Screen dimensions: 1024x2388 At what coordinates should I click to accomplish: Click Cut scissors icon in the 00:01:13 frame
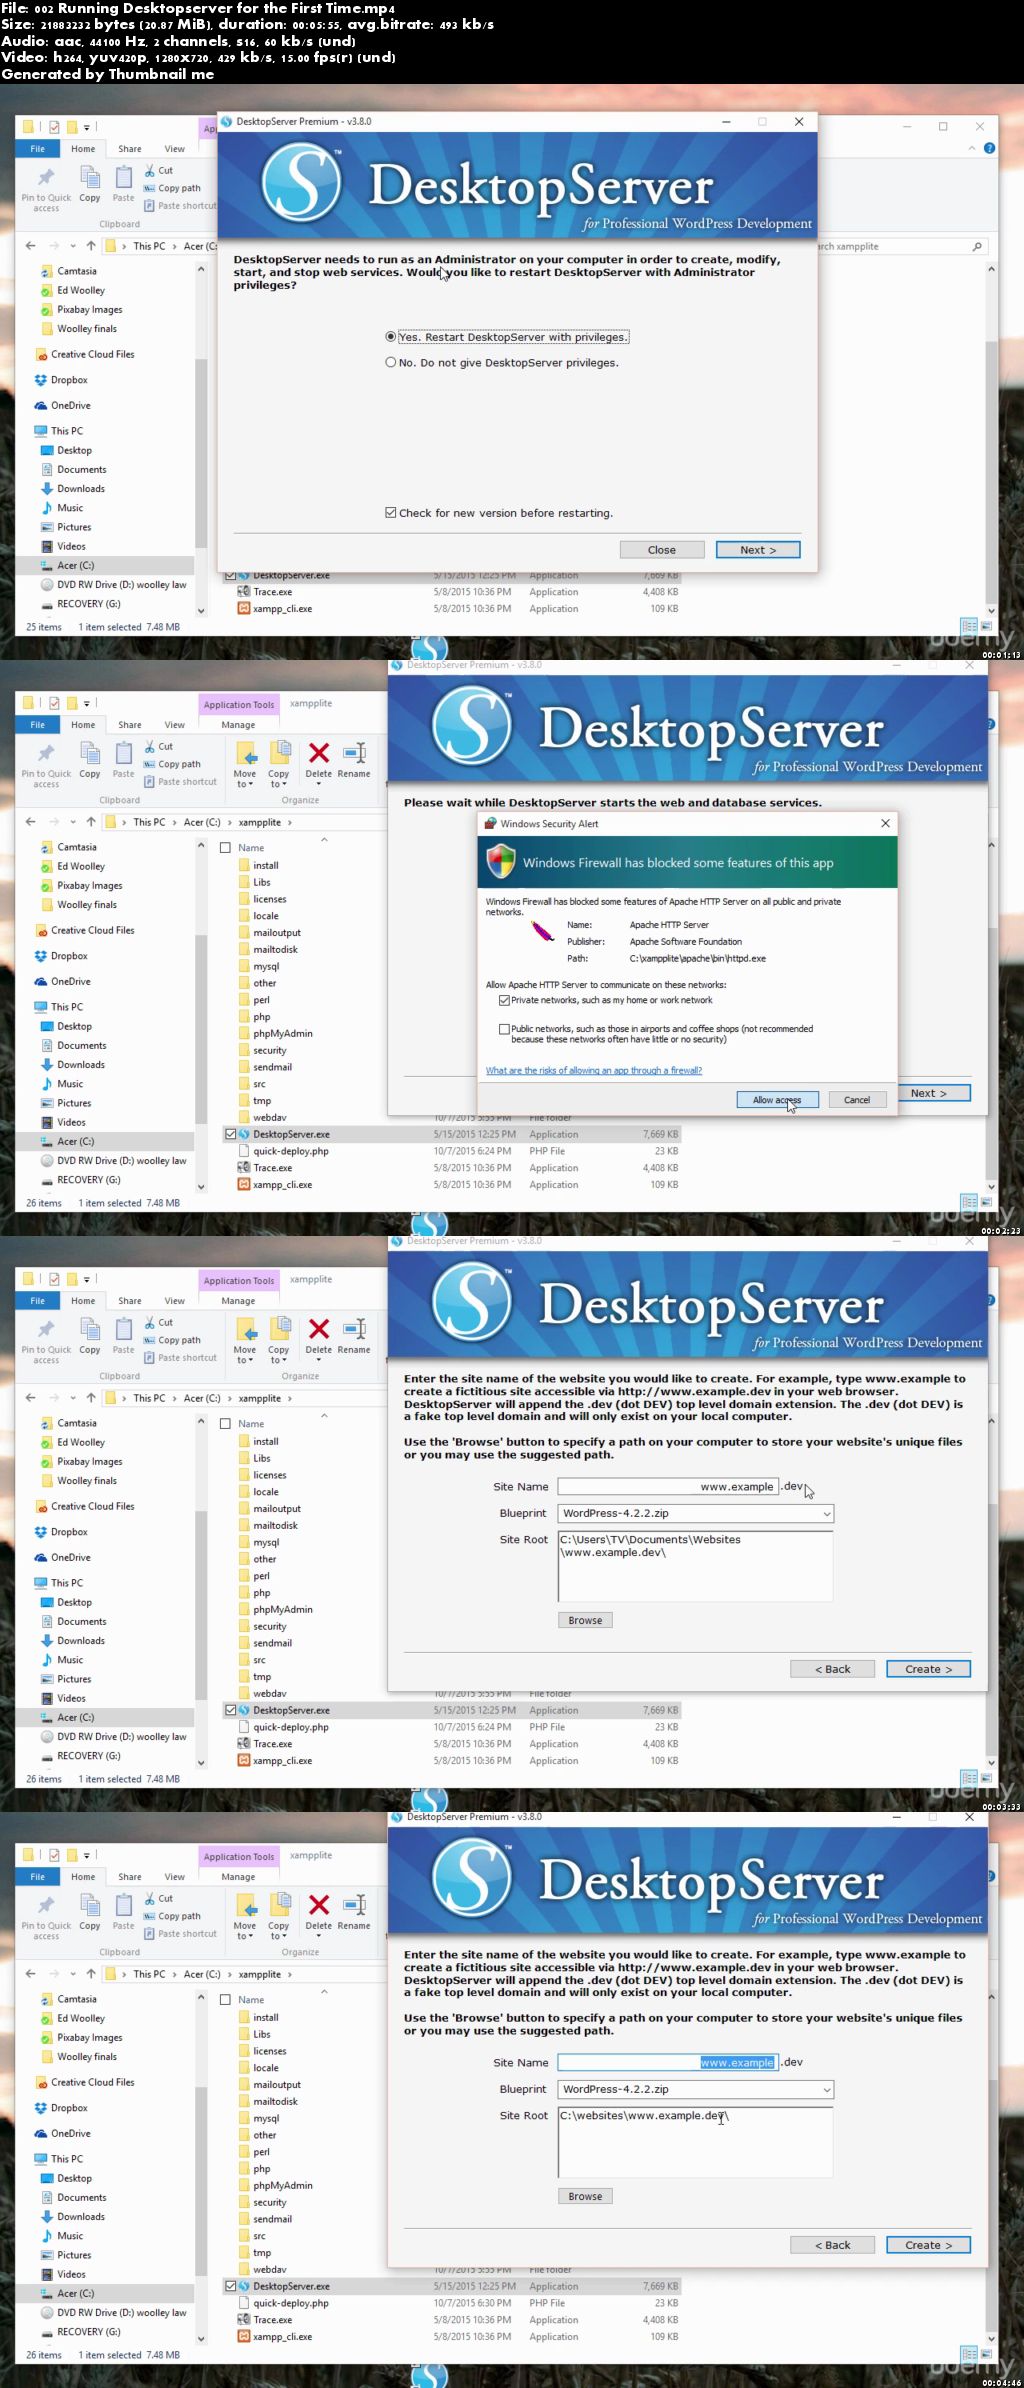point(150,170)
